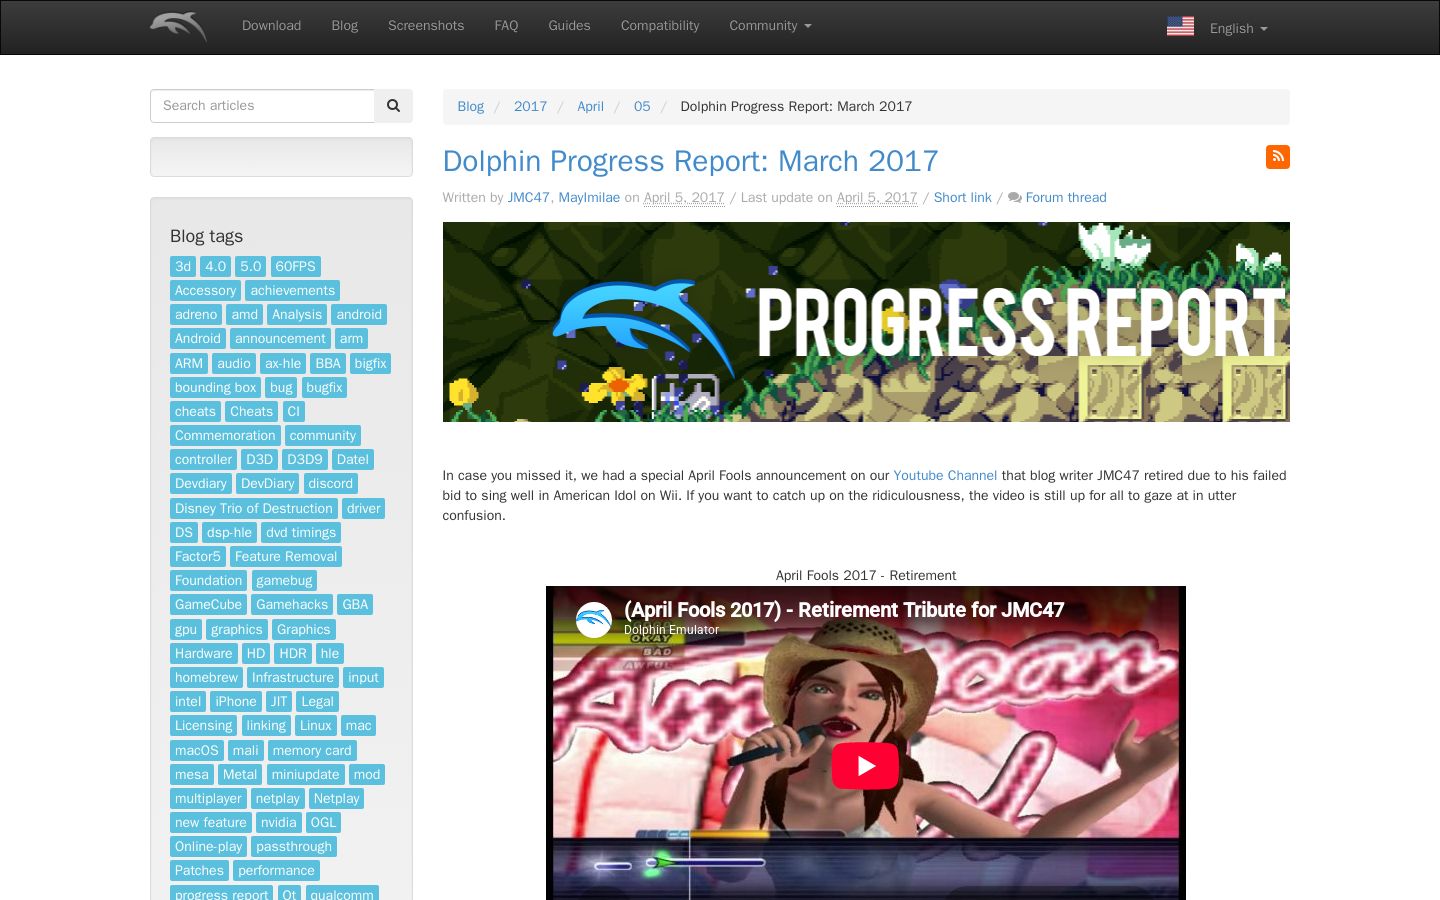
Task: Select the GameCube tag
Action: click(208, 605)
